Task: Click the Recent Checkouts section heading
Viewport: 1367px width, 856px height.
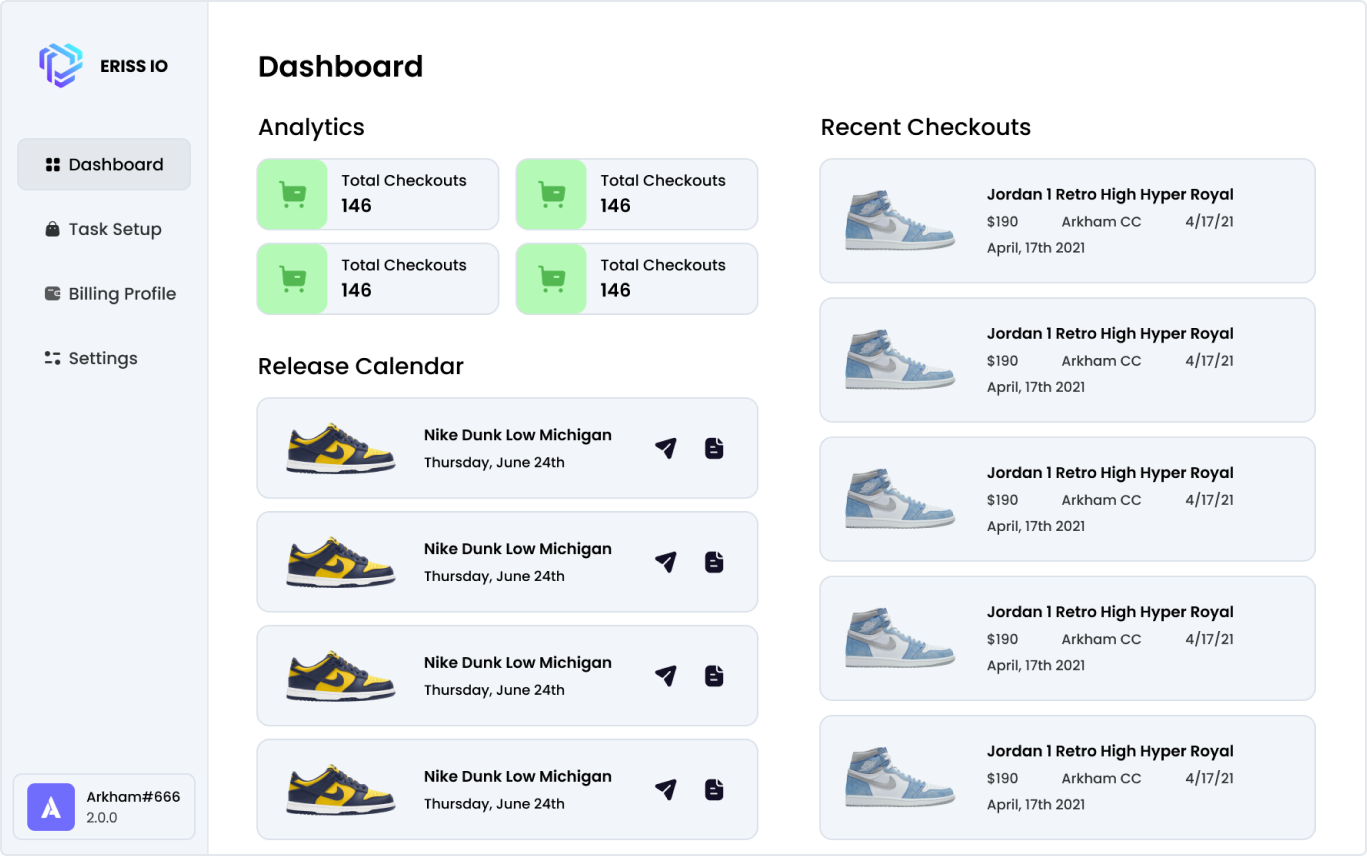Action: click(x=926, y=127)
